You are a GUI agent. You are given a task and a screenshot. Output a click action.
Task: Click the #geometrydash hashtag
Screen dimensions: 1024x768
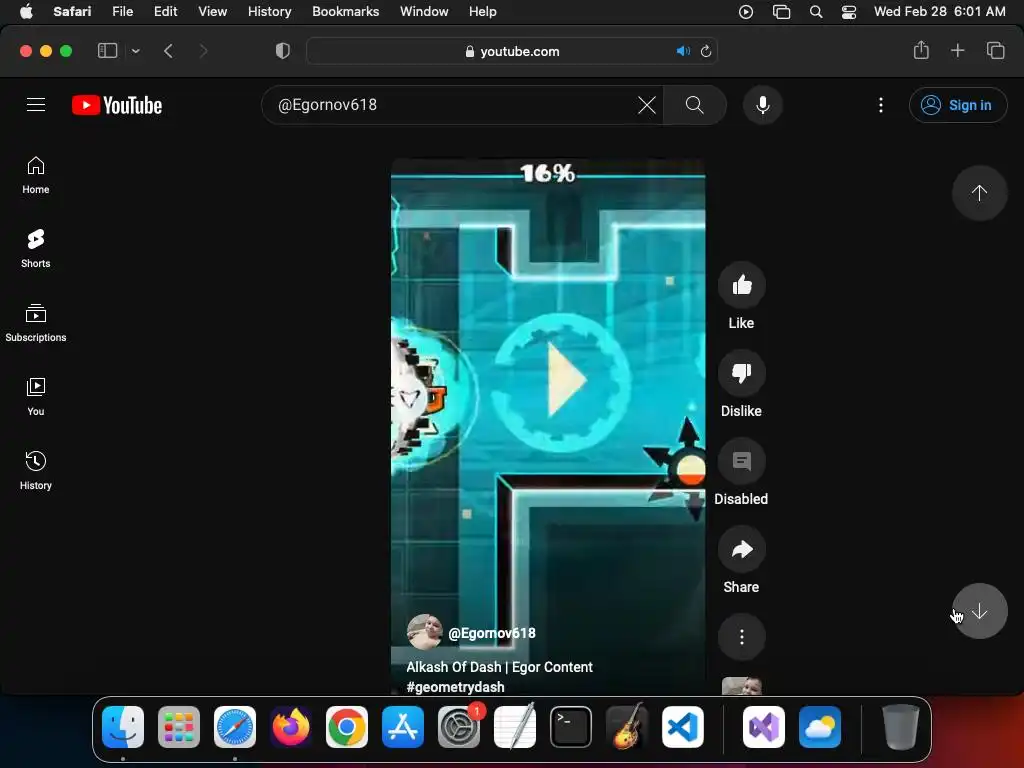click(x=455, y=687)
